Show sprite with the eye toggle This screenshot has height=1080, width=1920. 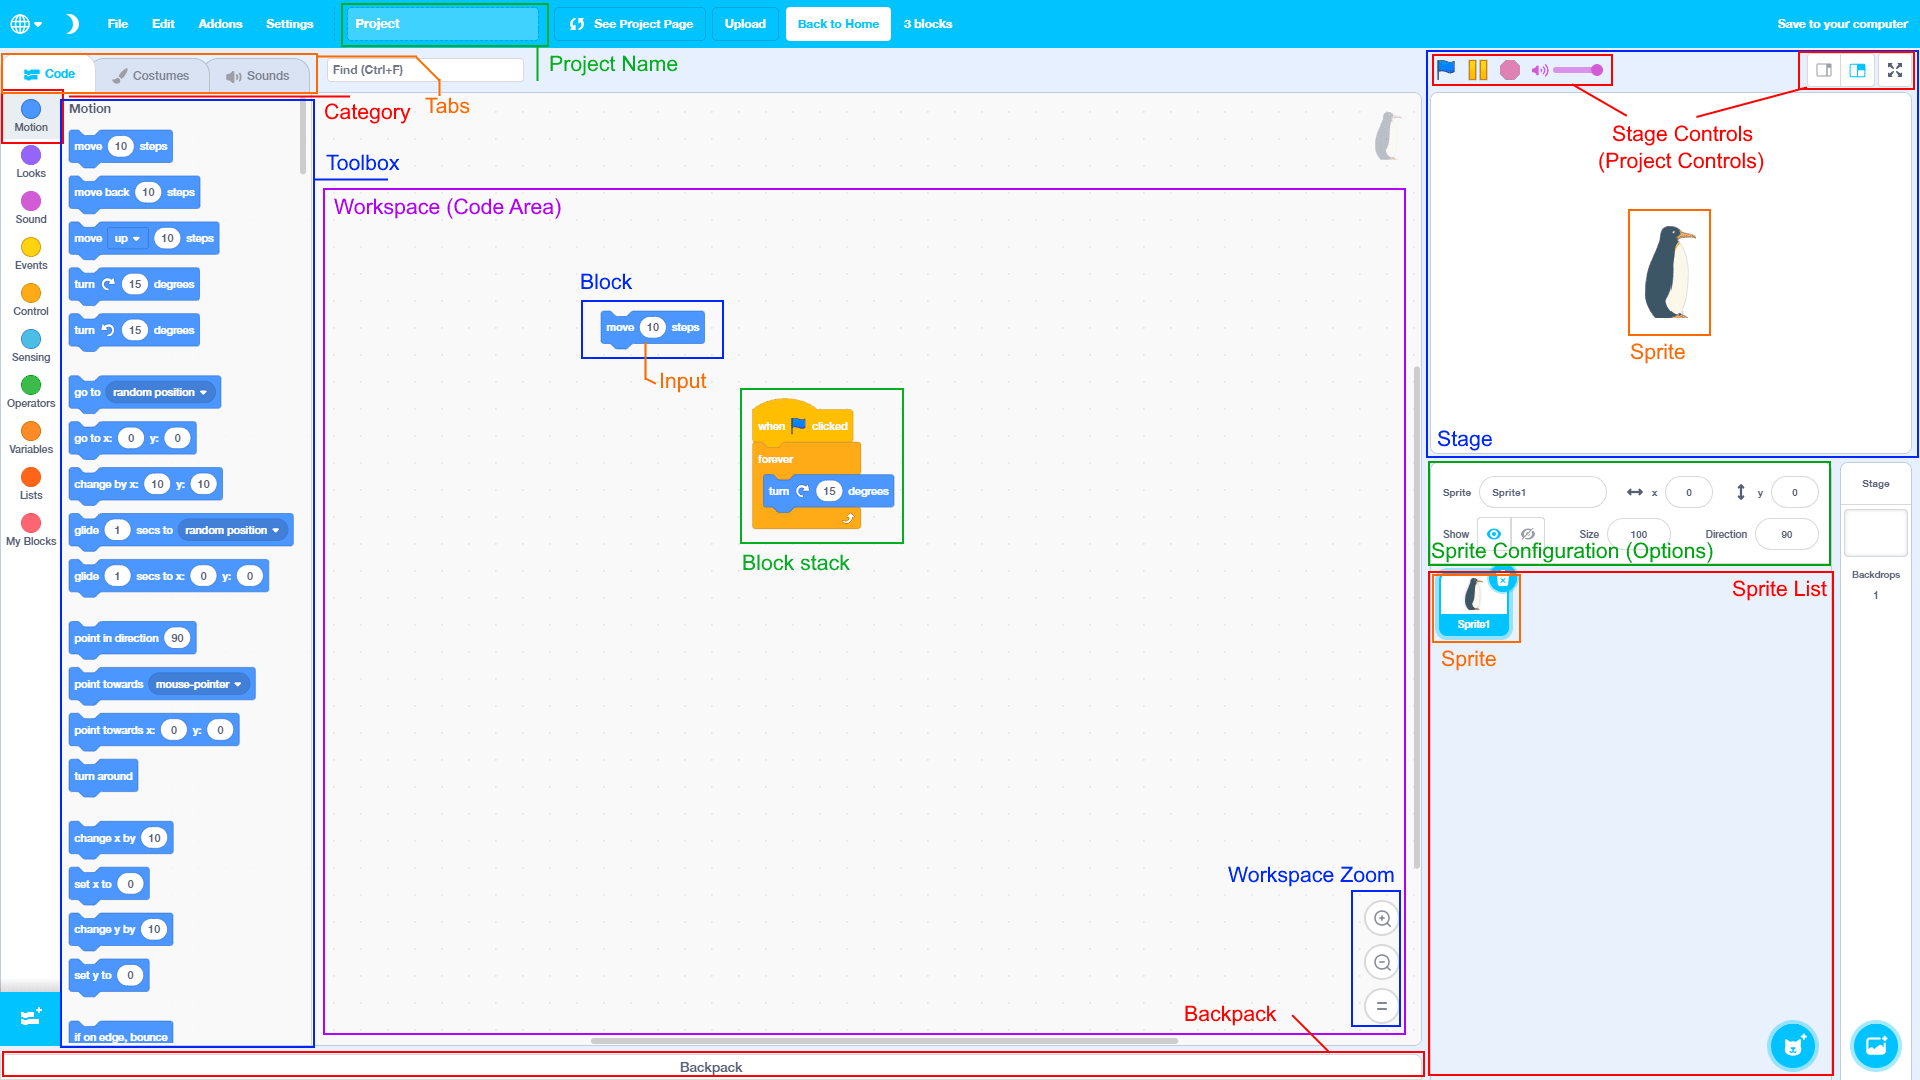pos(1494,534)
